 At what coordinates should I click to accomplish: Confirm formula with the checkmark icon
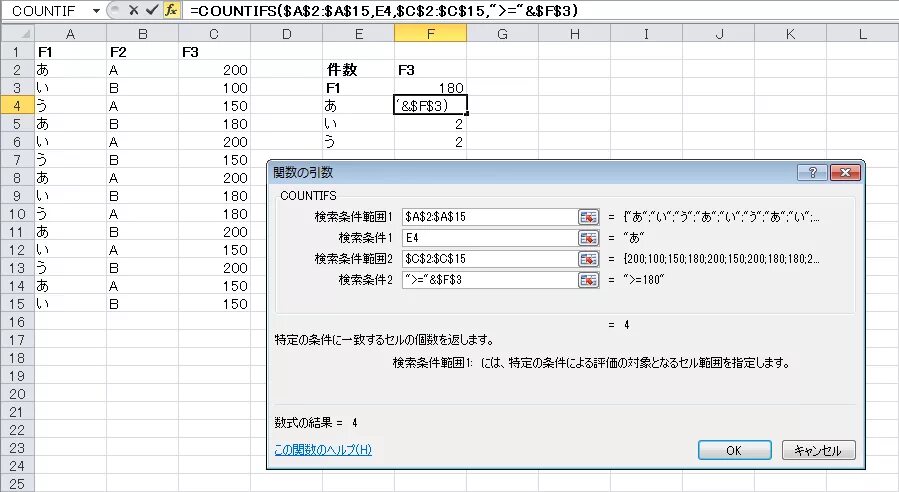coord(152,10)
